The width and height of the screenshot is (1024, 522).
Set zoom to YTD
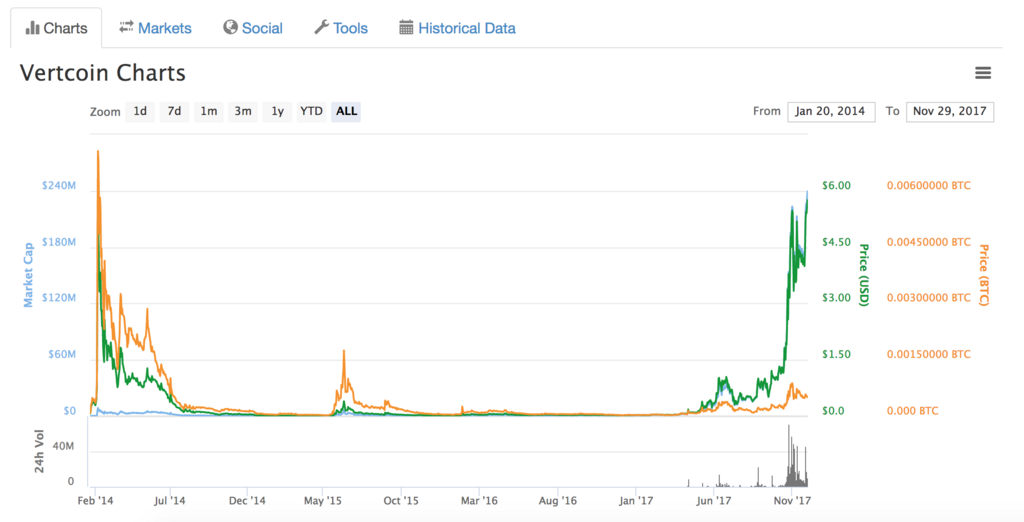pyautogui.click(x=311, y=111)
